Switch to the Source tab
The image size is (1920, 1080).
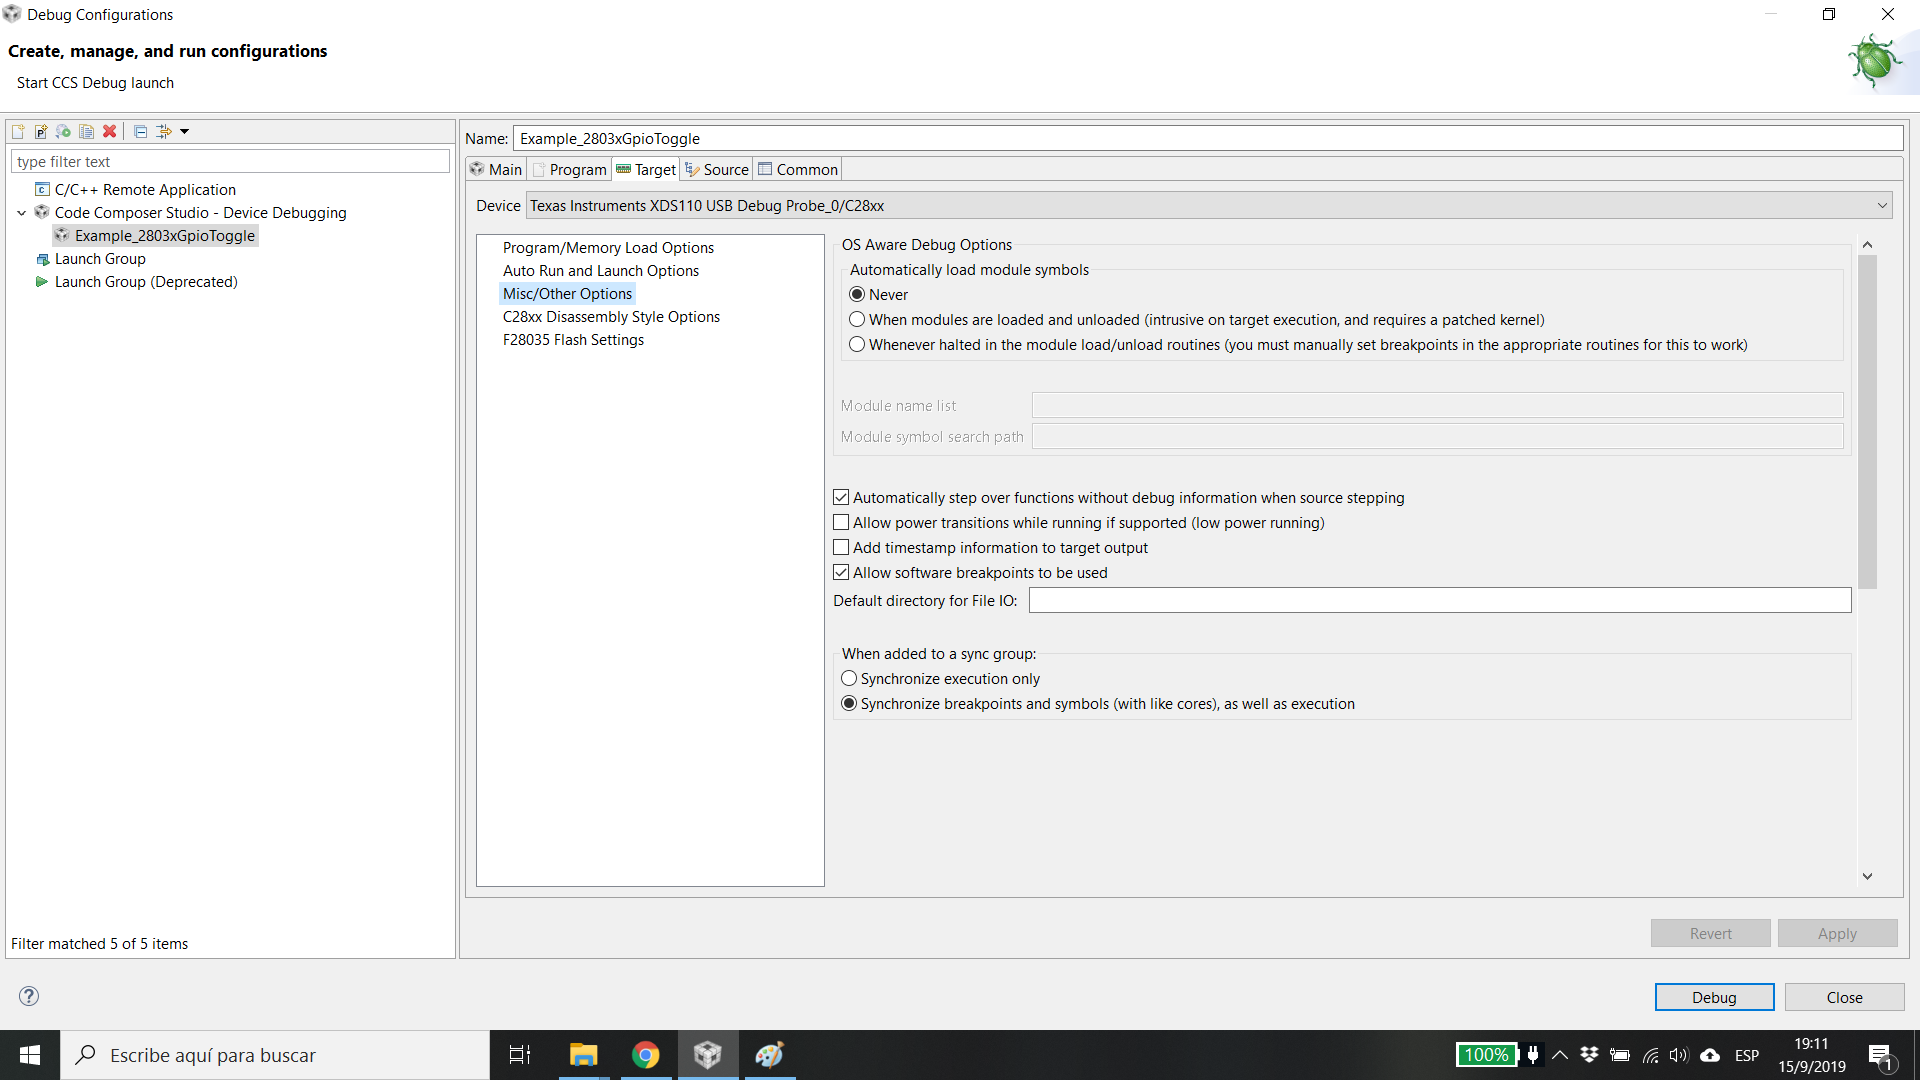pyautogui.click(x=717, y=169)
